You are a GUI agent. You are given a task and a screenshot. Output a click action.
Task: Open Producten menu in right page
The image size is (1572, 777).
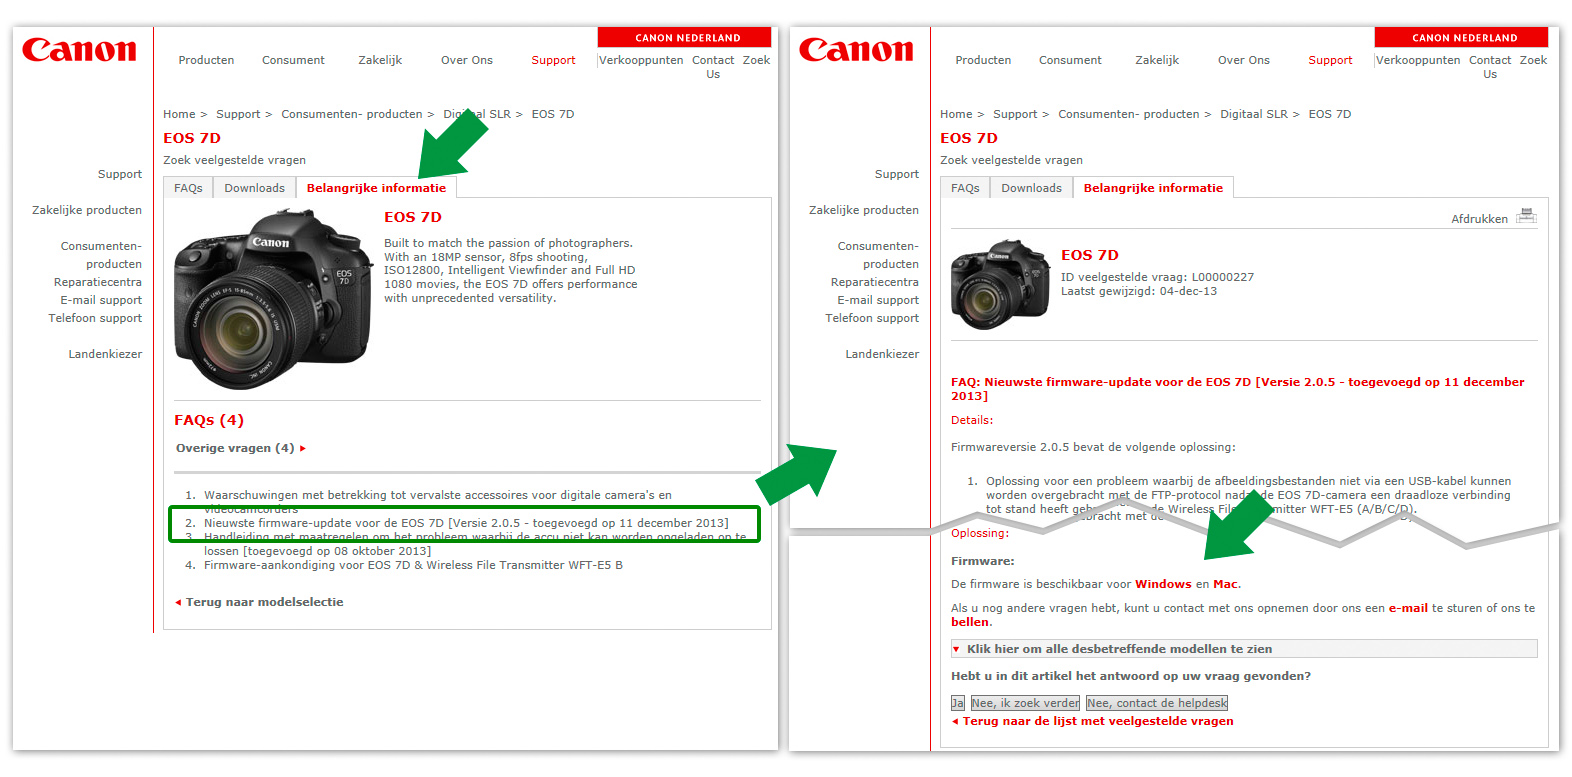pos(983,60)
